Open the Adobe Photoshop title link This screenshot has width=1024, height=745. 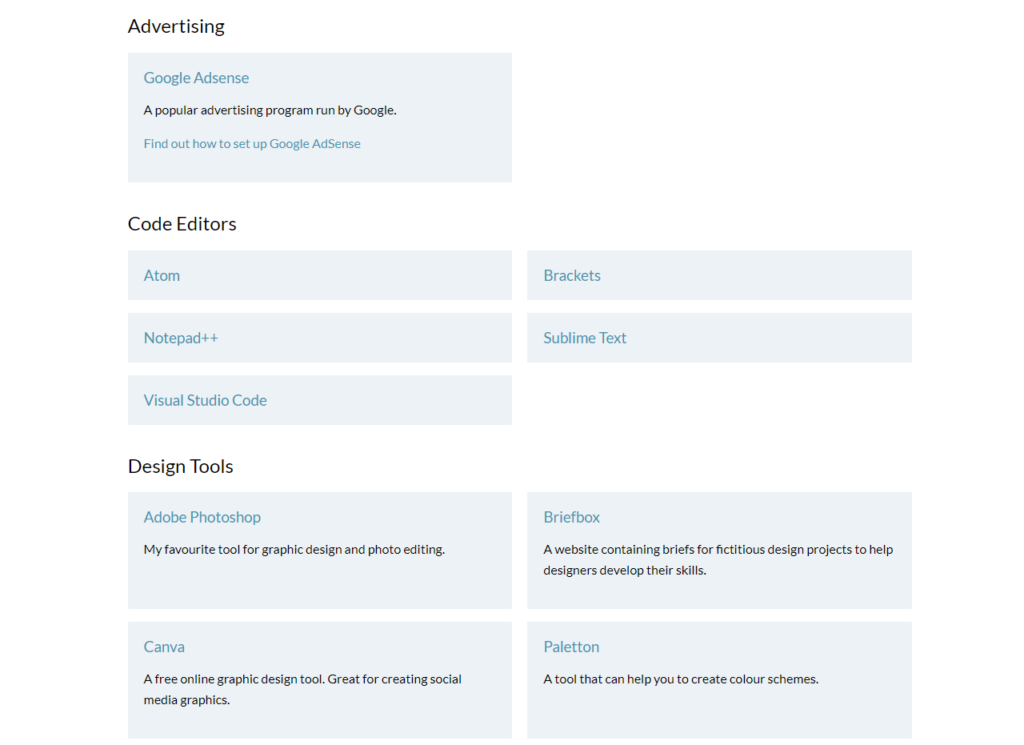click(x=202, y=517)
